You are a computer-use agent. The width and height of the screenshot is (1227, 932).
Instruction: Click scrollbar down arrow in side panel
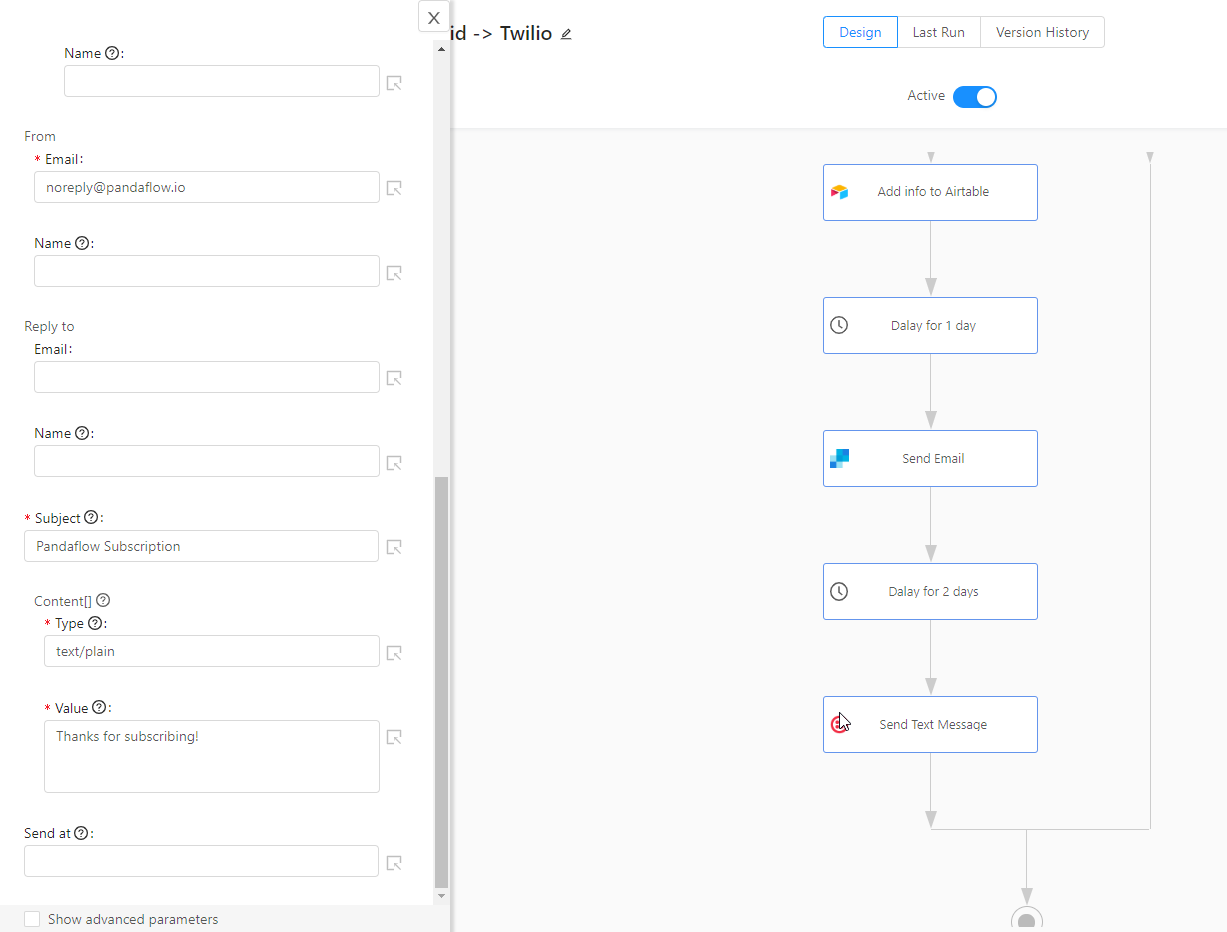click(441, 896)
